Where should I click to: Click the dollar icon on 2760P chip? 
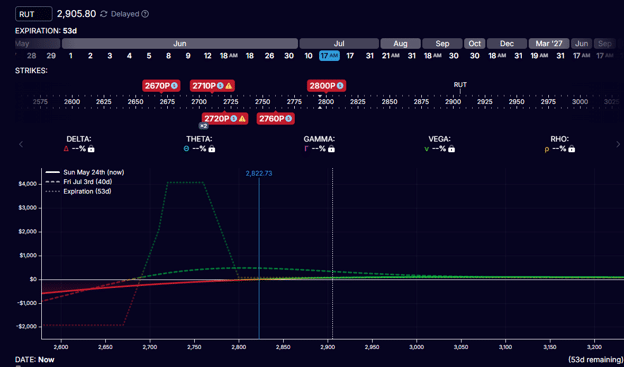pos(289,119)
